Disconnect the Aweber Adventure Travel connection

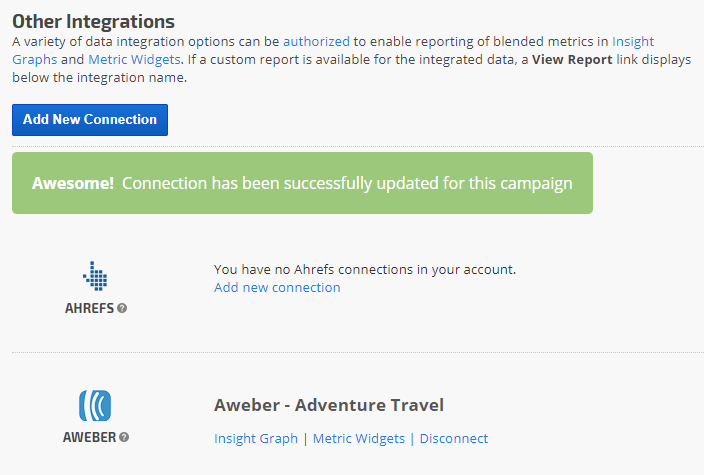[x=454, y=438]
